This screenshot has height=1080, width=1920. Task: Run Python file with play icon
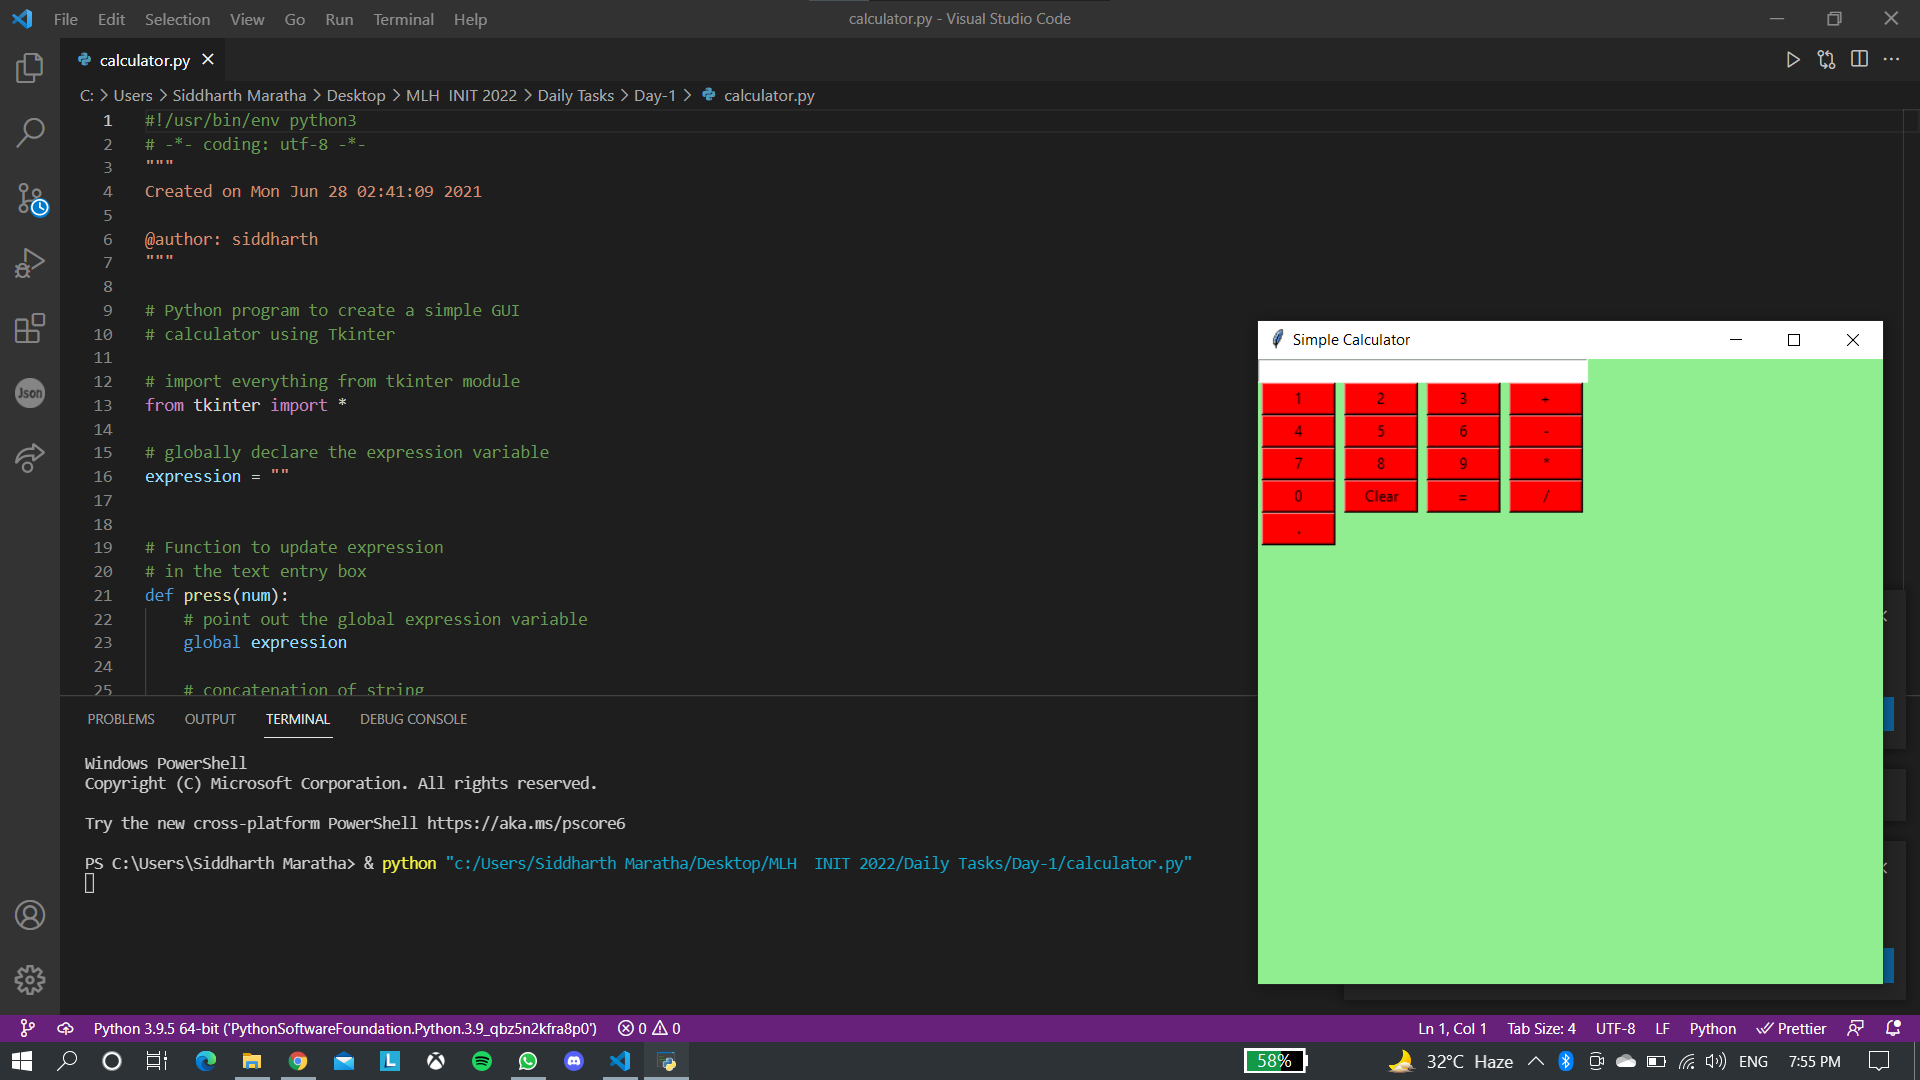coord(1793,60)
